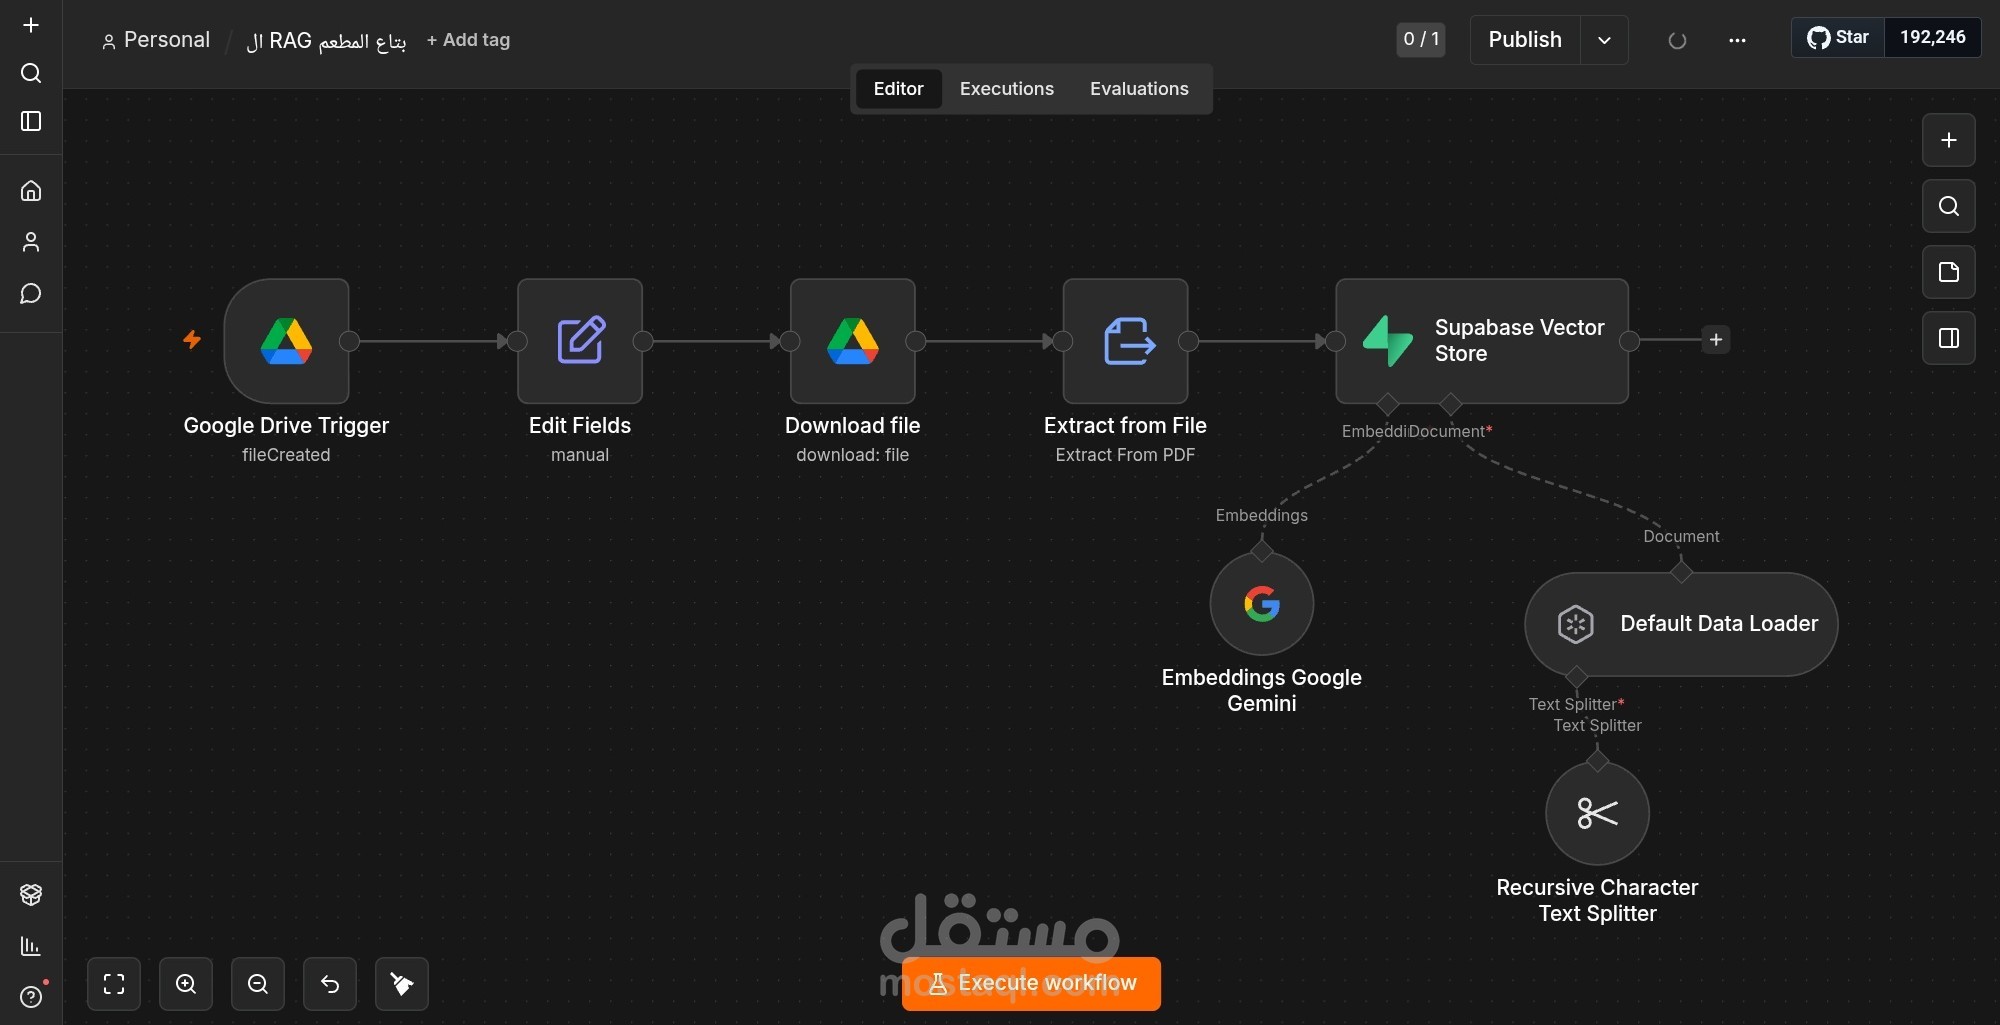Screen dimensions: 2000x1025
Task: Select the Google Drive Trigger node
Action: pos(287,341)
